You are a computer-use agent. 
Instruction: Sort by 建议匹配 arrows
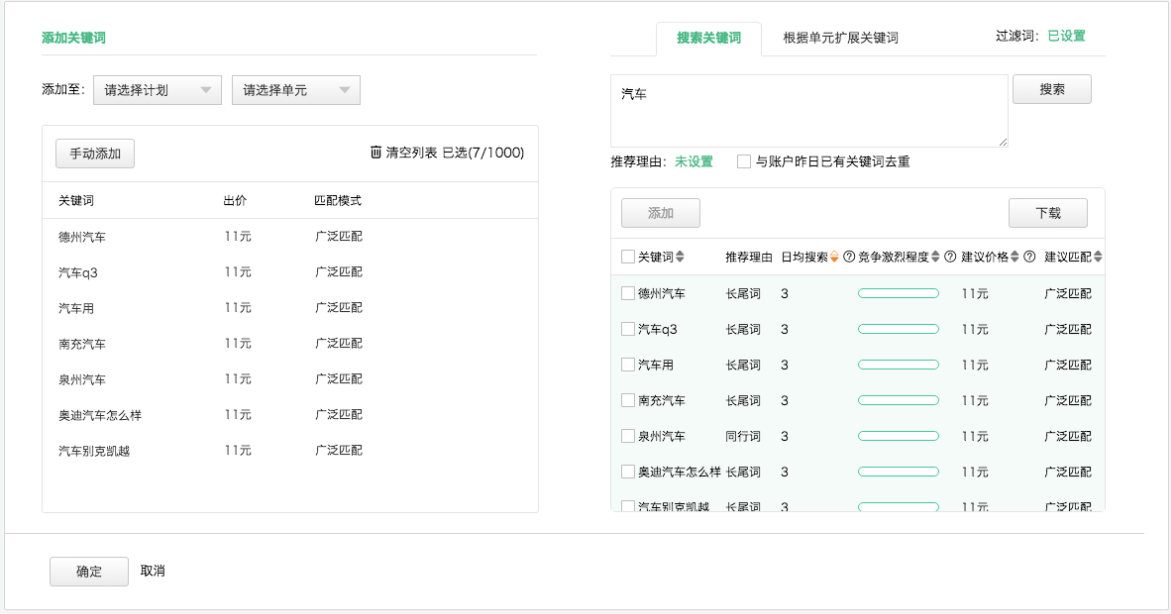(1097, 257)
